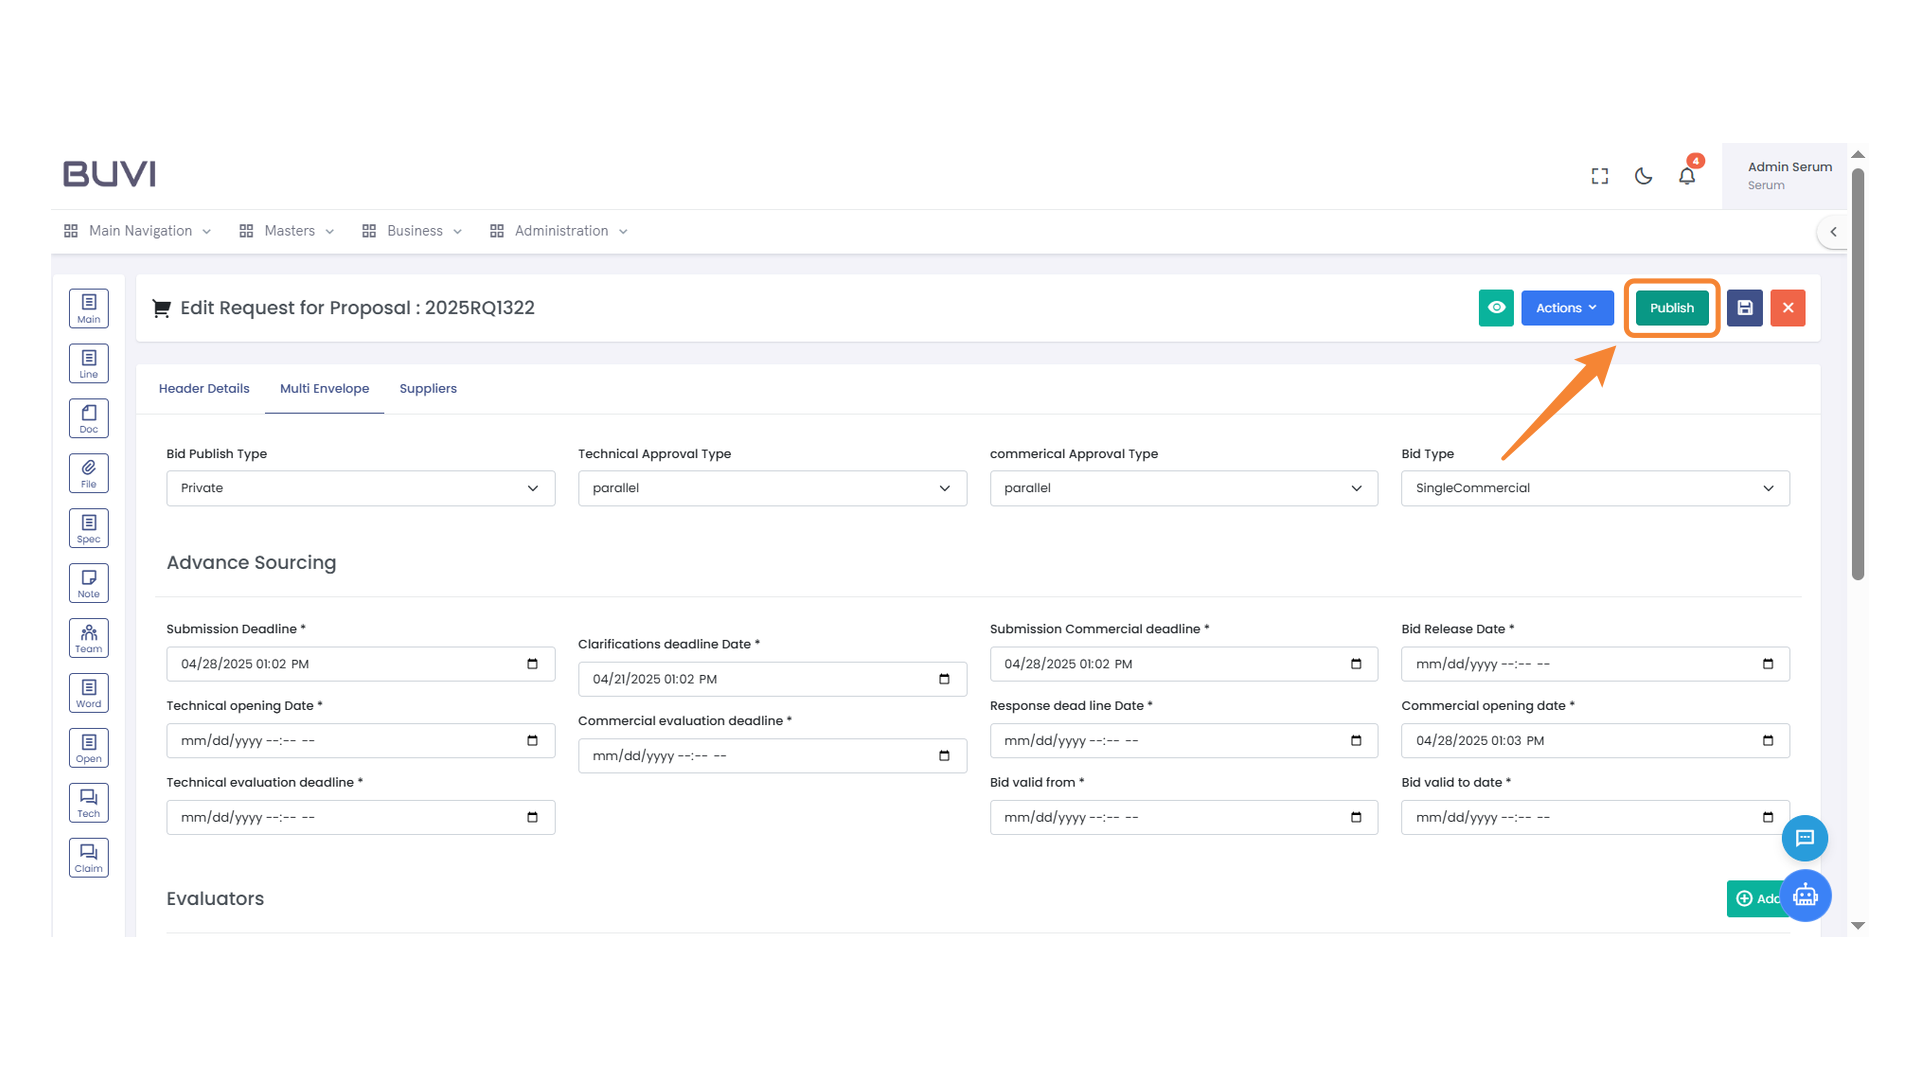Open the Spec sidebar icon
1920x1080 pixels.
(x=89, y=528)
